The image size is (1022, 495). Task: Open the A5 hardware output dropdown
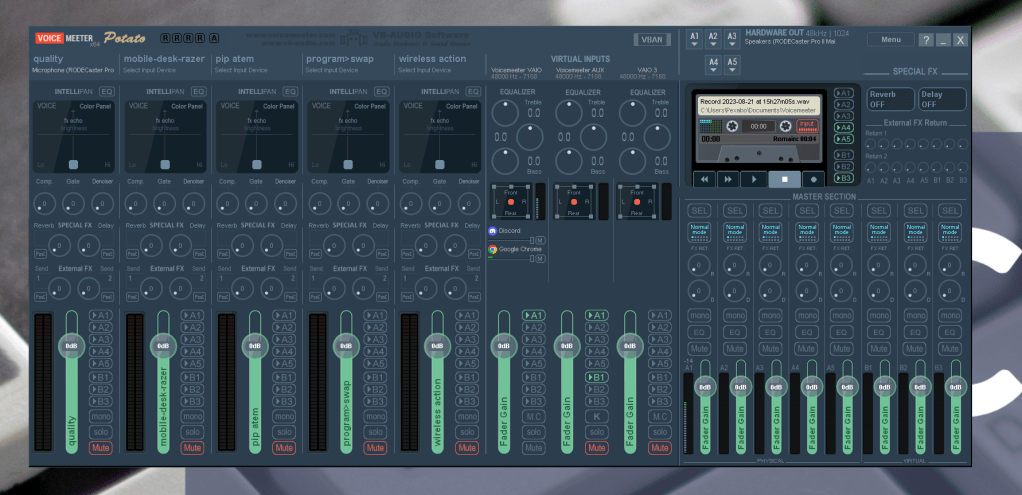pos(732,65)
